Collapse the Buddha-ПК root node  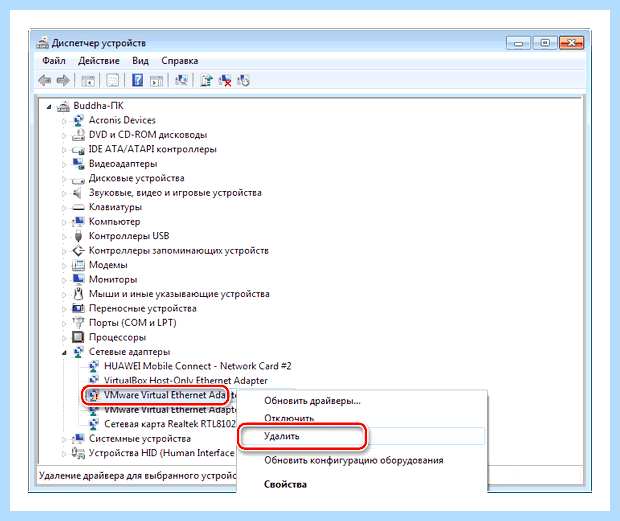49,106
